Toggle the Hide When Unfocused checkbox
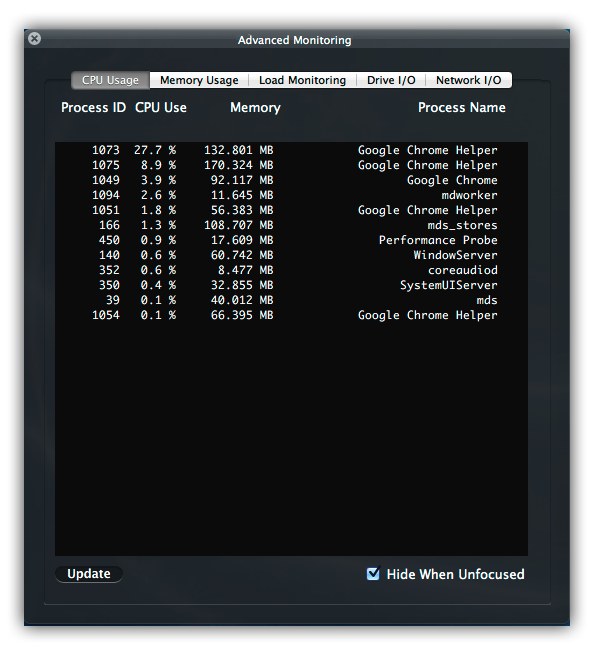Viewport: 594px width, 651px height. pos(373,574)
